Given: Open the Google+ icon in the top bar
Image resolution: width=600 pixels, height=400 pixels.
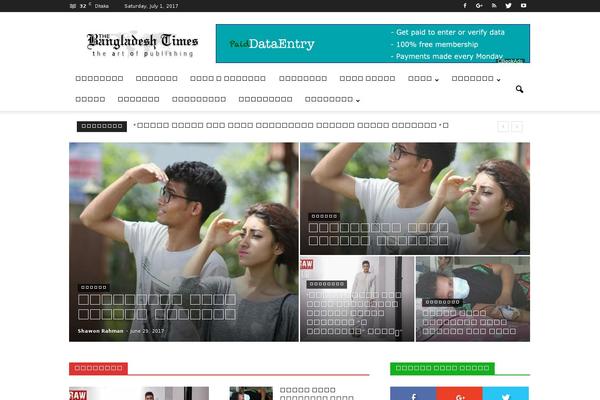Looking at the screenshot, I should 479,6.
